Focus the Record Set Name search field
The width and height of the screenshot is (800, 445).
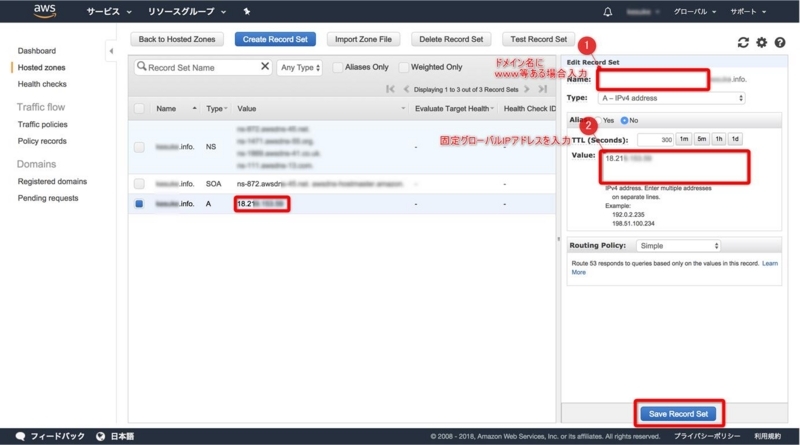[203, 67]
